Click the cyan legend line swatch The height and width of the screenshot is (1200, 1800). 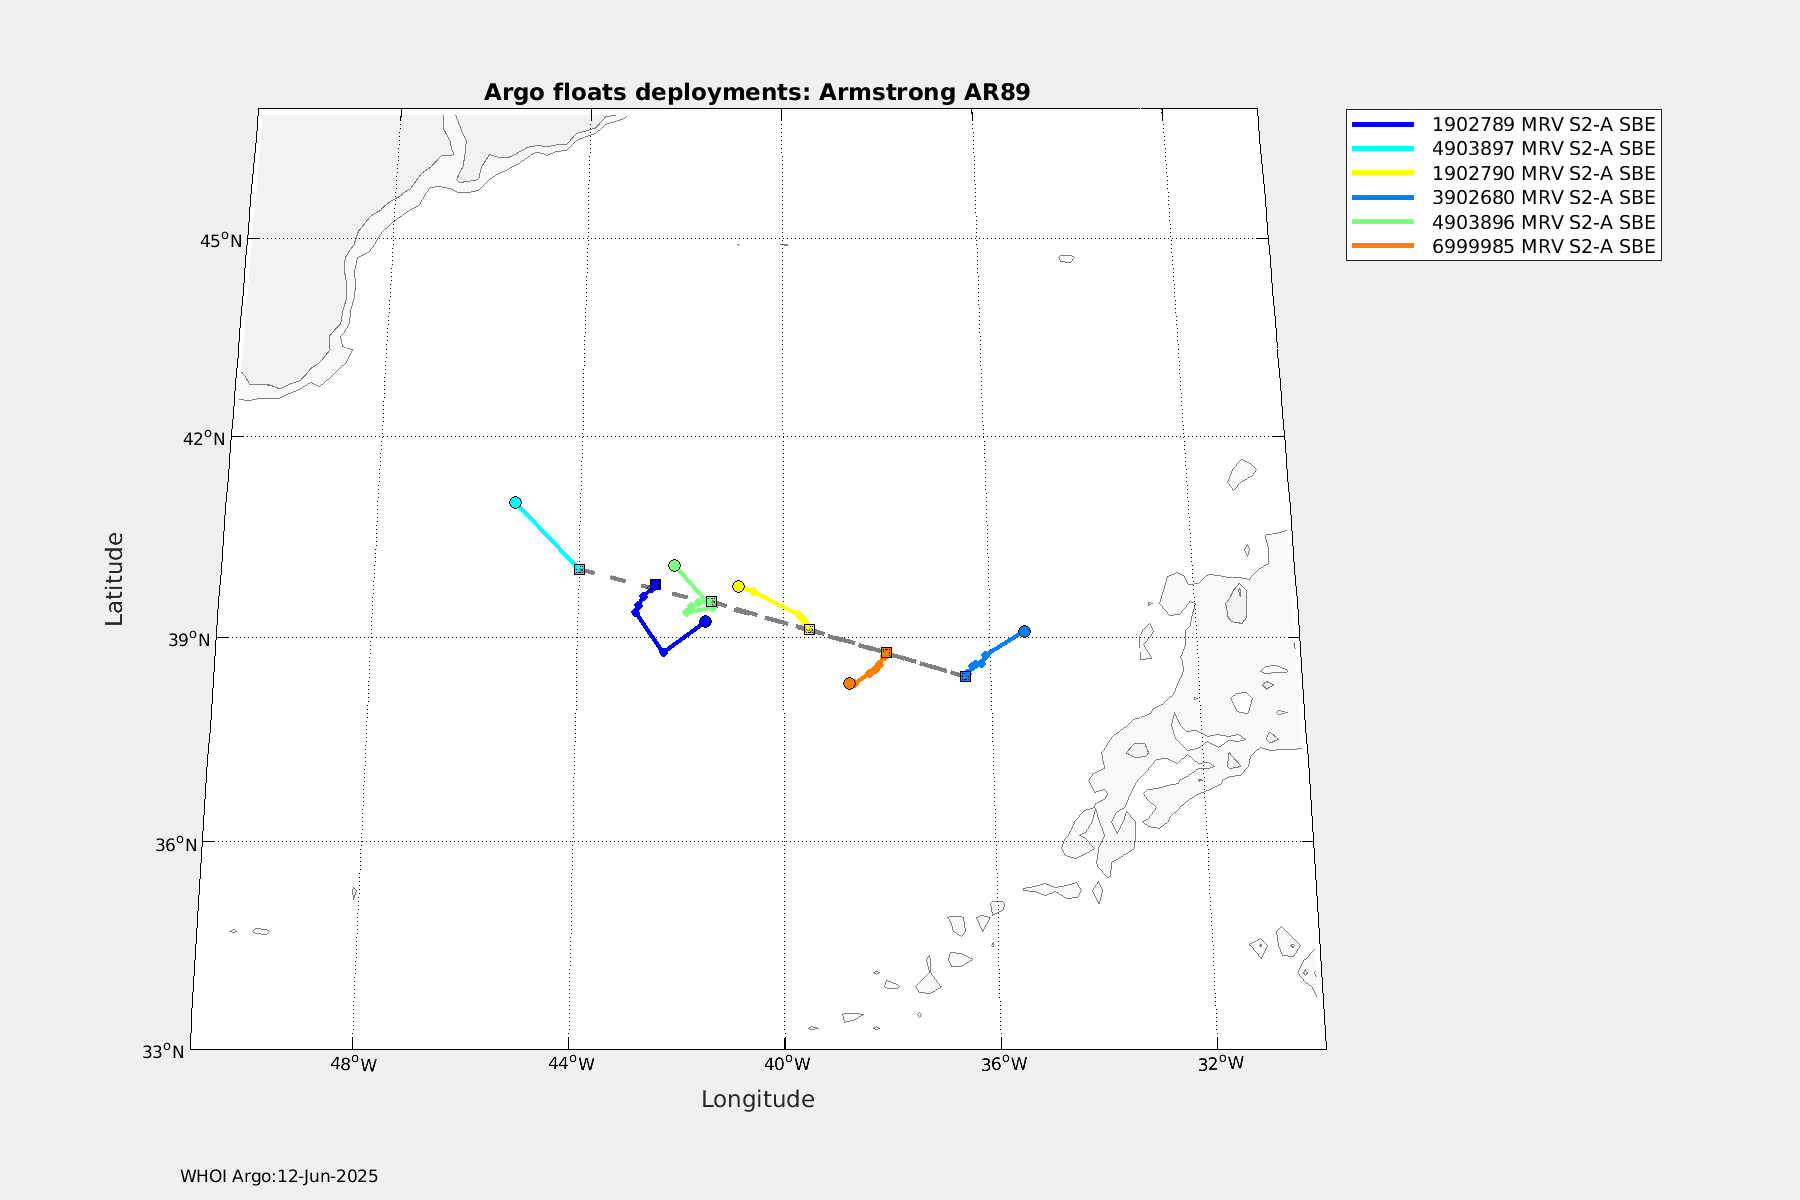1383,149
